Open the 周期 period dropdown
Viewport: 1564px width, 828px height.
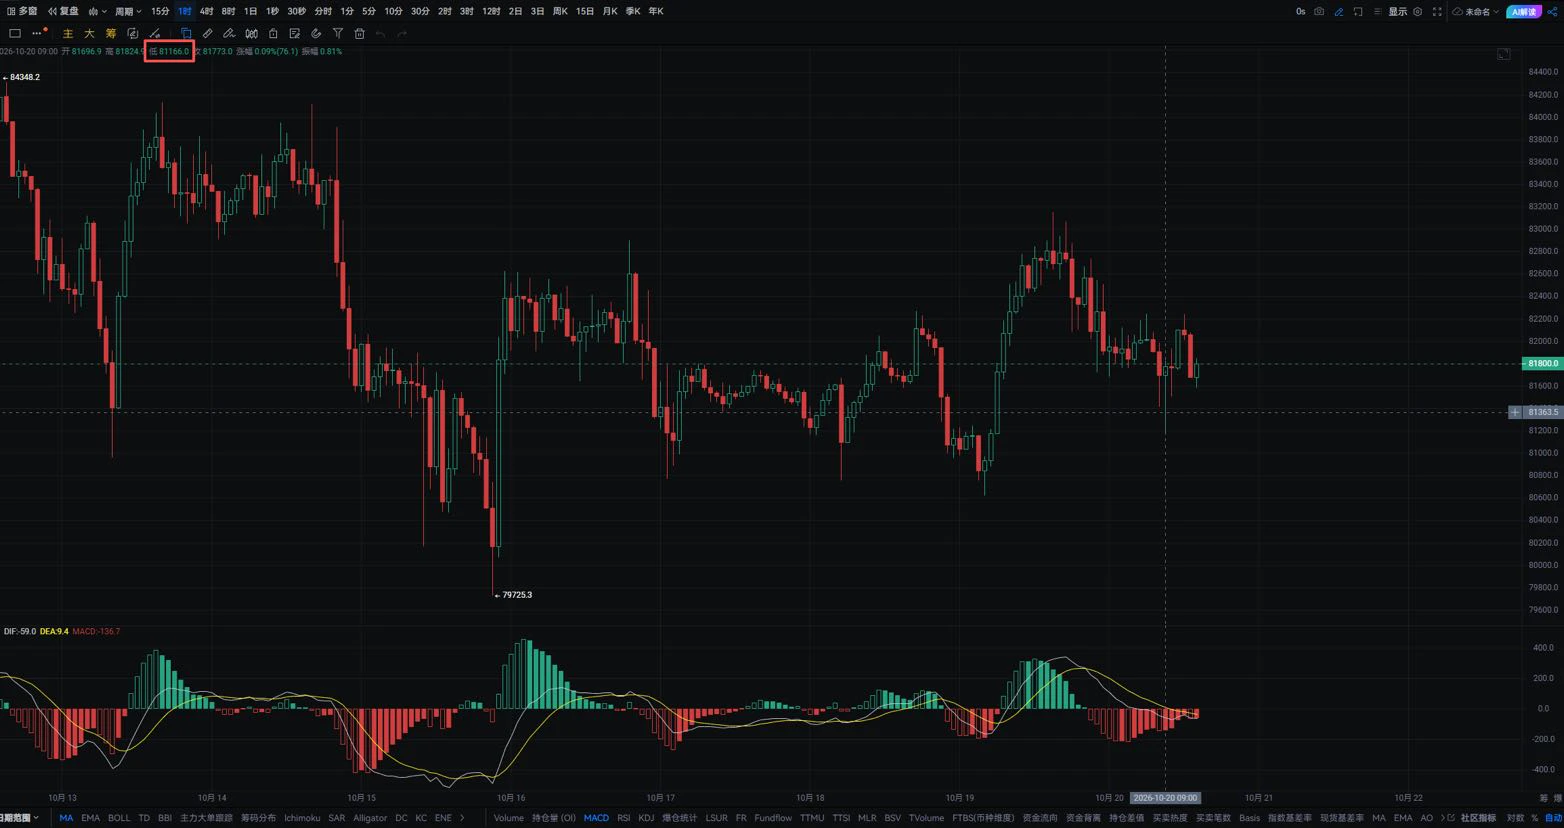128,12
